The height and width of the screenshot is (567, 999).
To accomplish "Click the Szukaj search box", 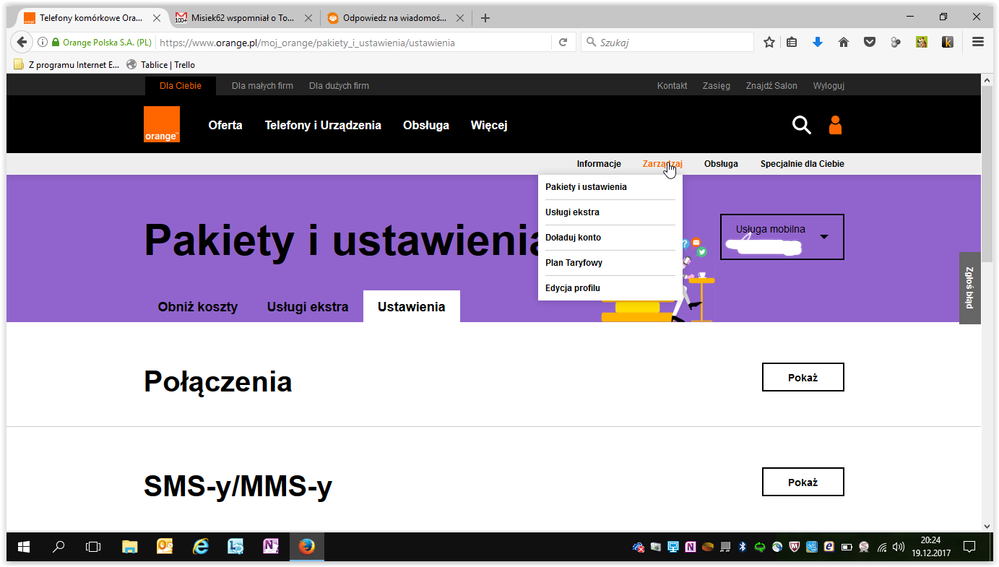I will [667, 42].
